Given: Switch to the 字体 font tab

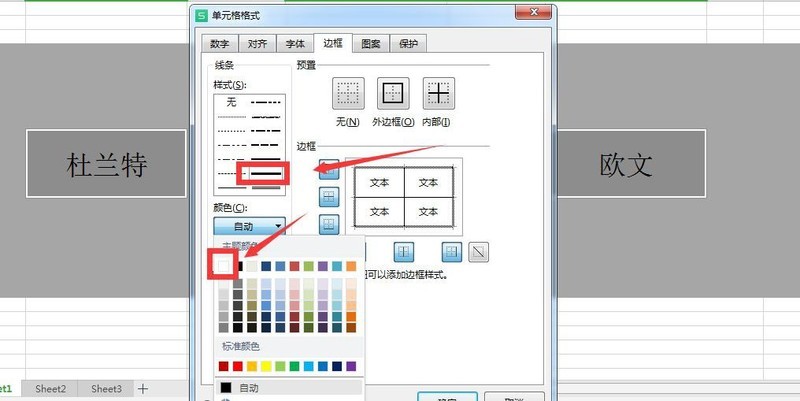Looking at the screenshot, I should [x=294, y=44].
